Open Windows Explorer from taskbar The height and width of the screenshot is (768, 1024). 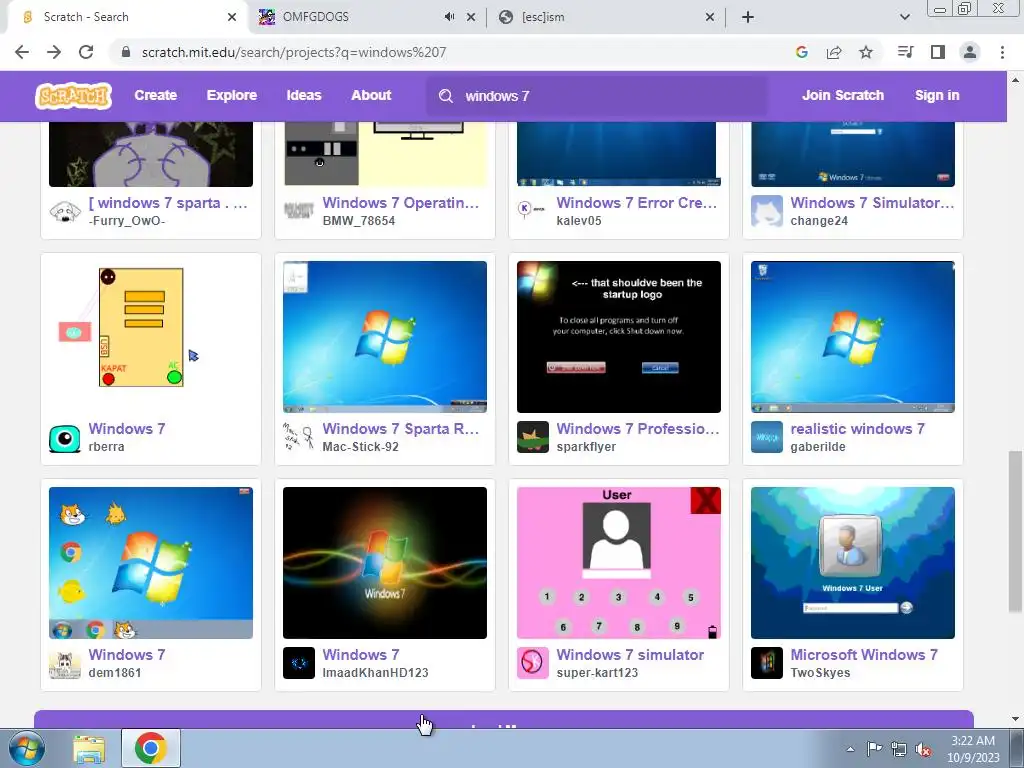(89, 749)
